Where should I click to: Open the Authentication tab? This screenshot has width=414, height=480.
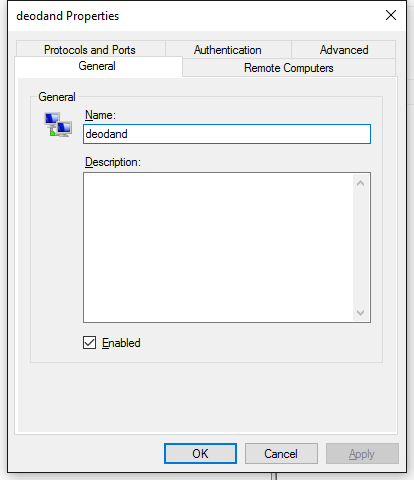pos(228,50)
